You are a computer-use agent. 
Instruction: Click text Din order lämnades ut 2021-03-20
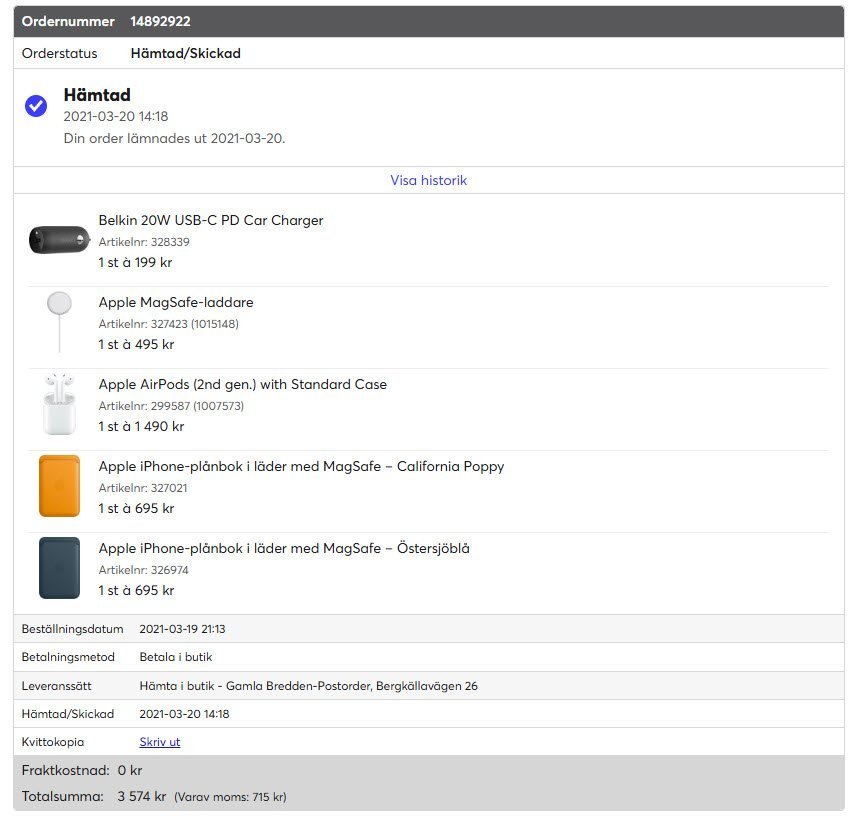click(x=174, y=138)
